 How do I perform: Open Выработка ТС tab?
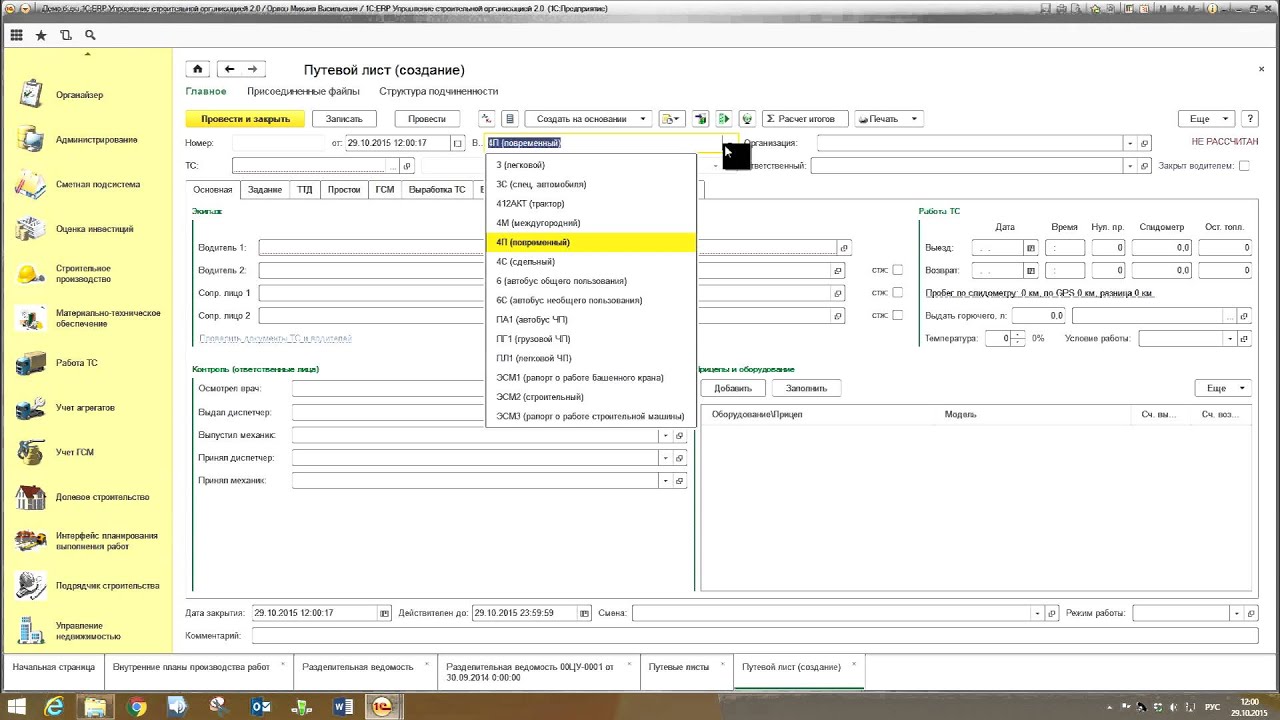[437, 189]
